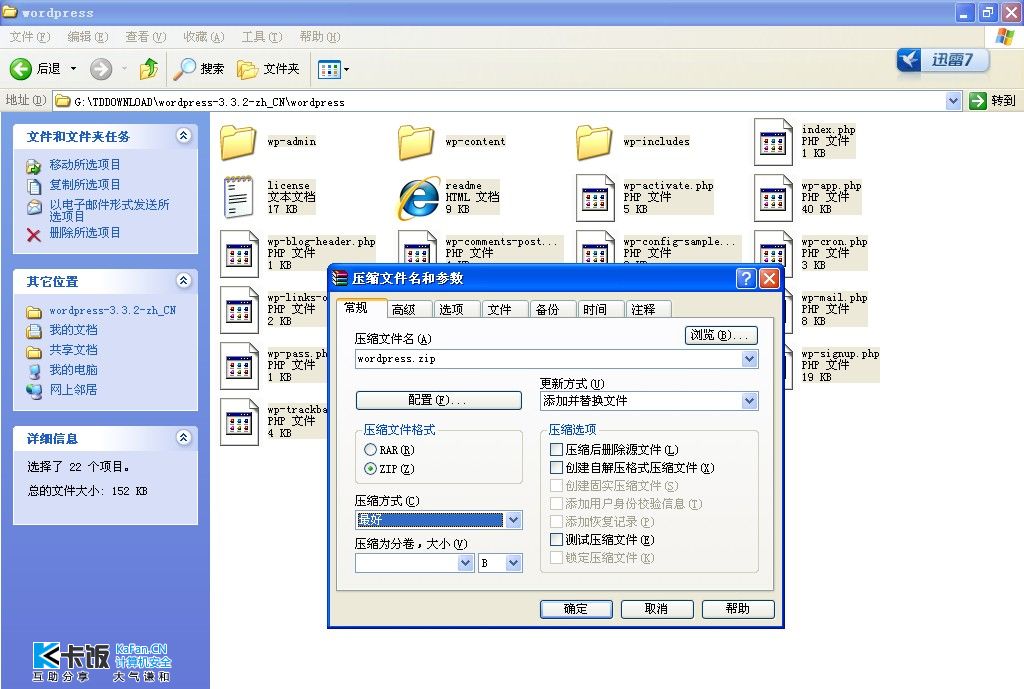Click the copy selected items icon

(x=34, y=186)
